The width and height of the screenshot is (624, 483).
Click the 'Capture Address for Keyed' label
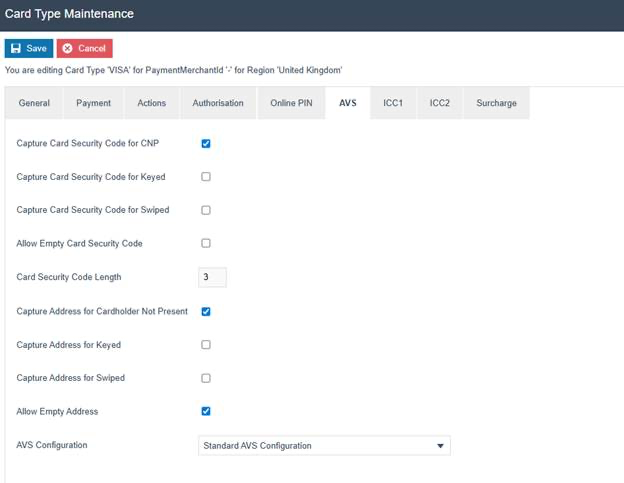(68, 345)
